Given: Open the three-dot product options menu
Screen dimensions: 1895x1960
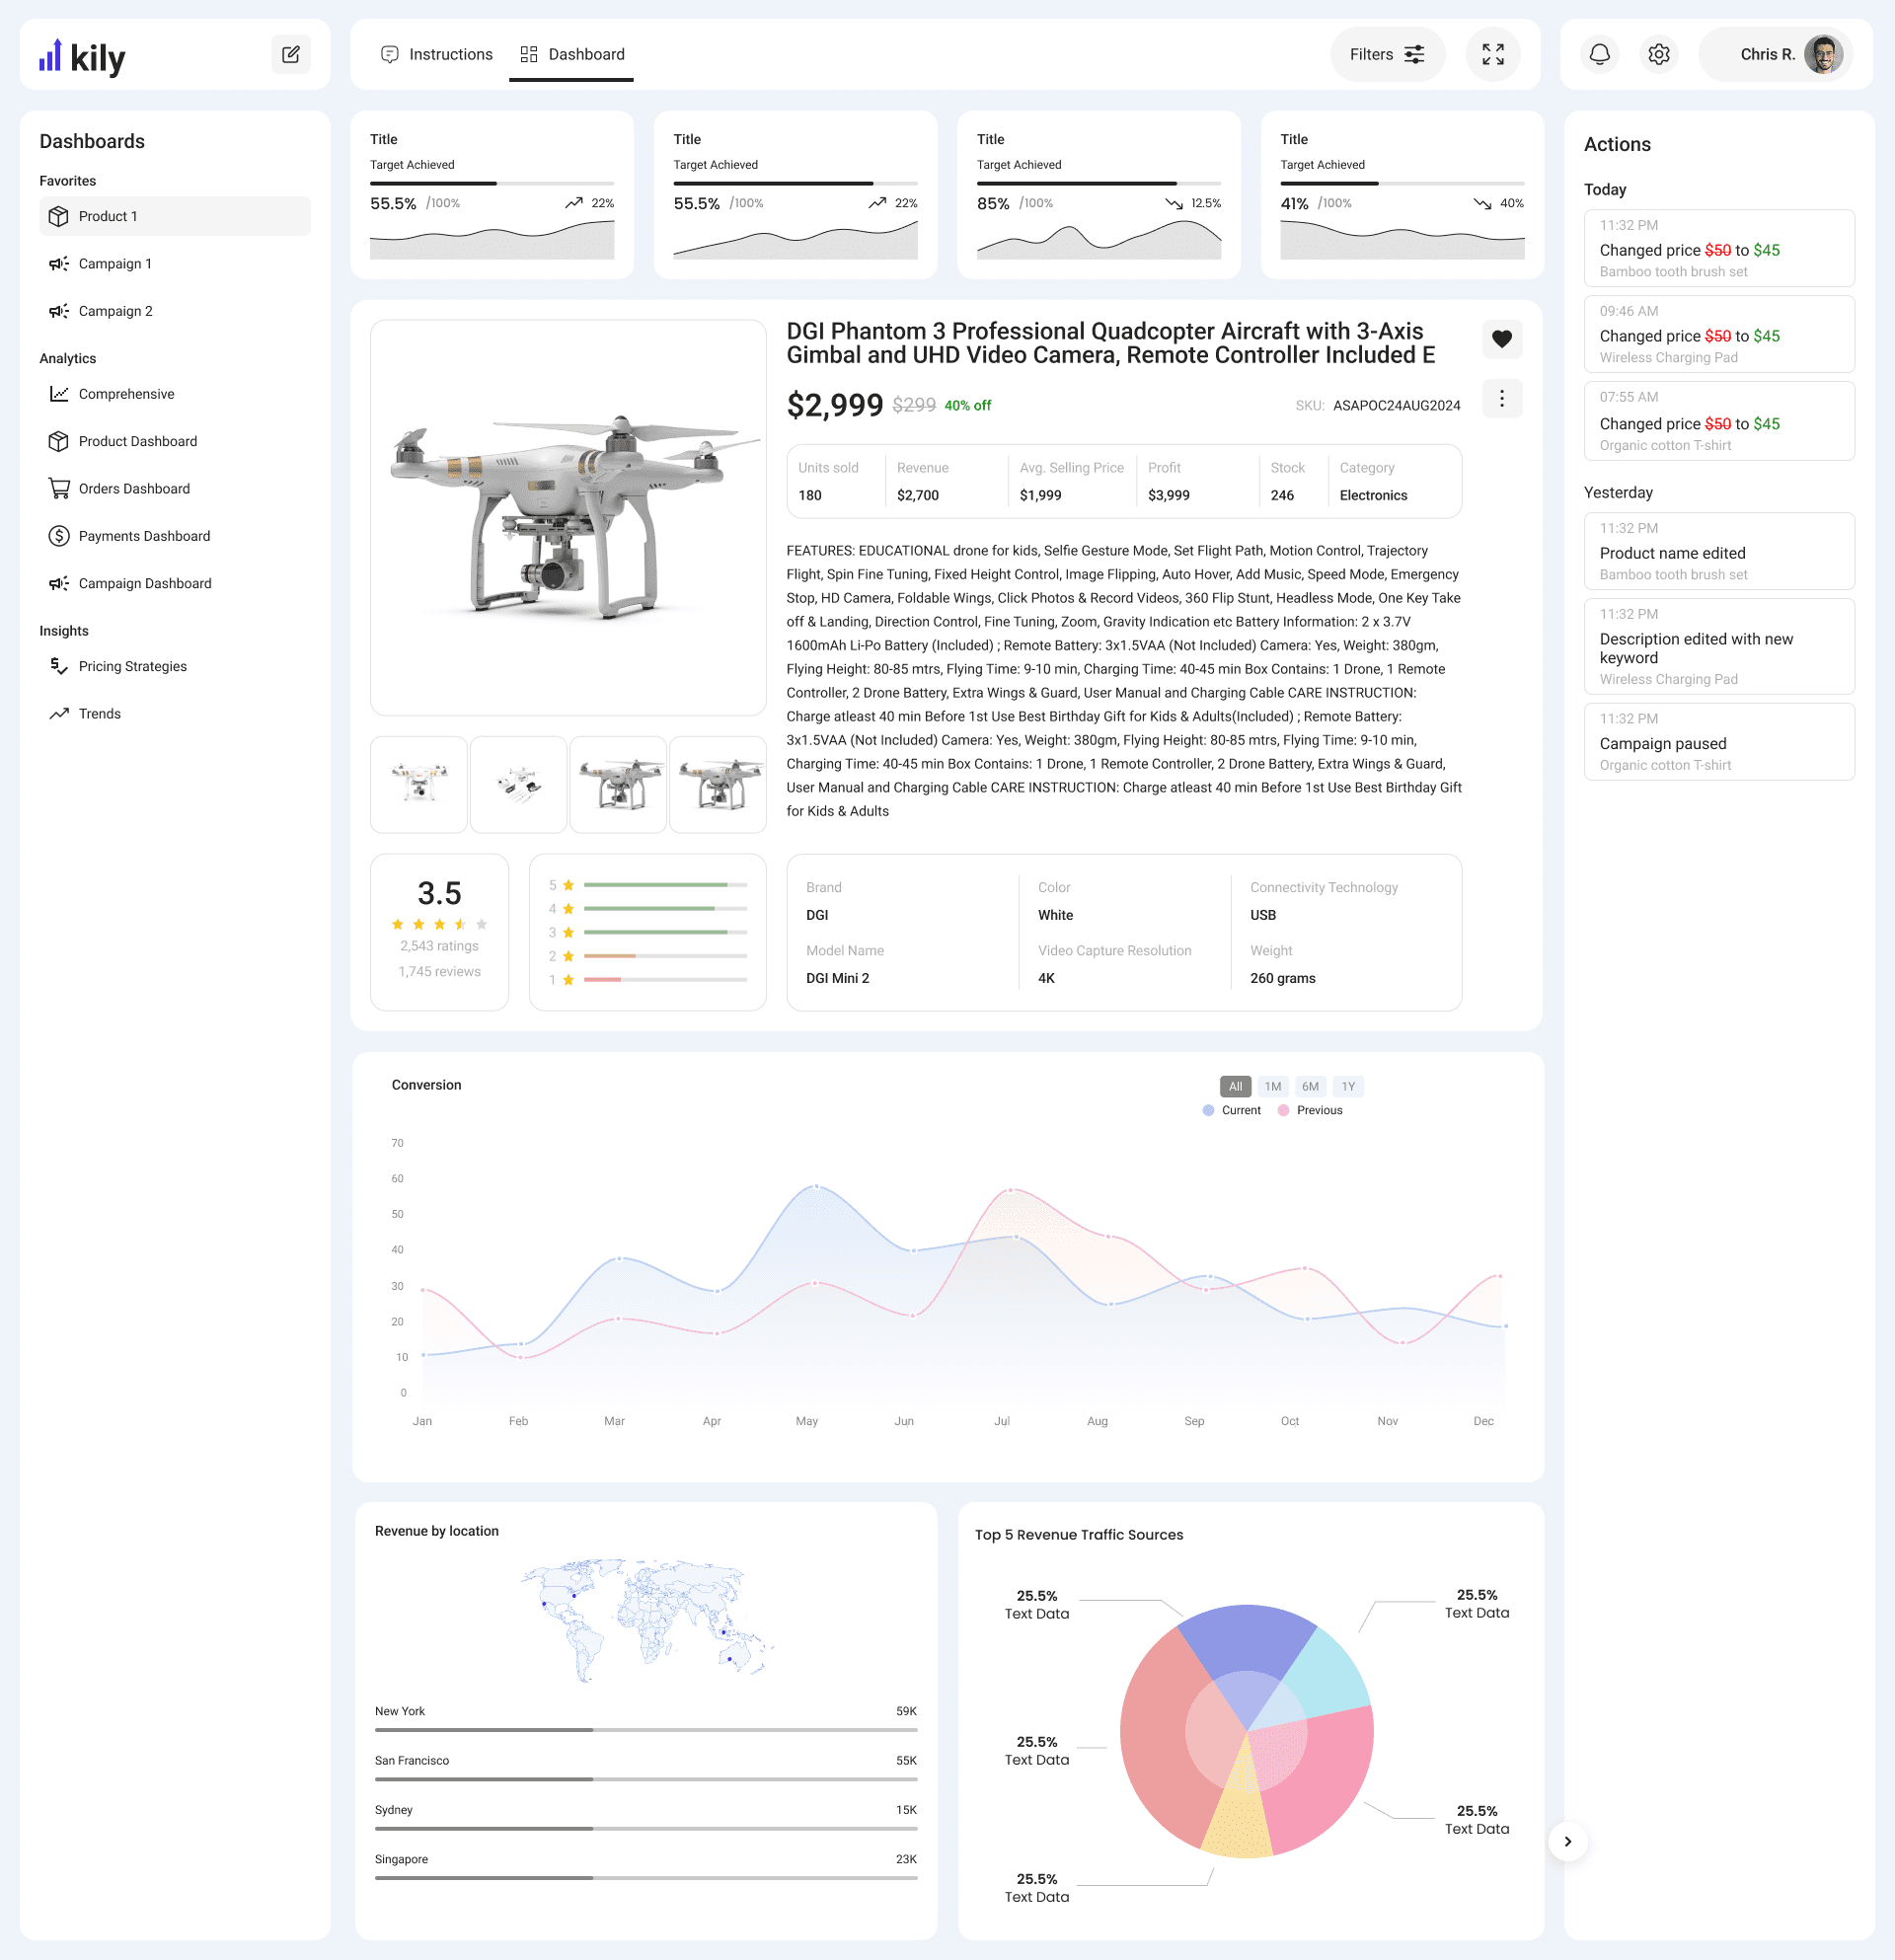Looking at the screenshot, I should point(1501,399).
